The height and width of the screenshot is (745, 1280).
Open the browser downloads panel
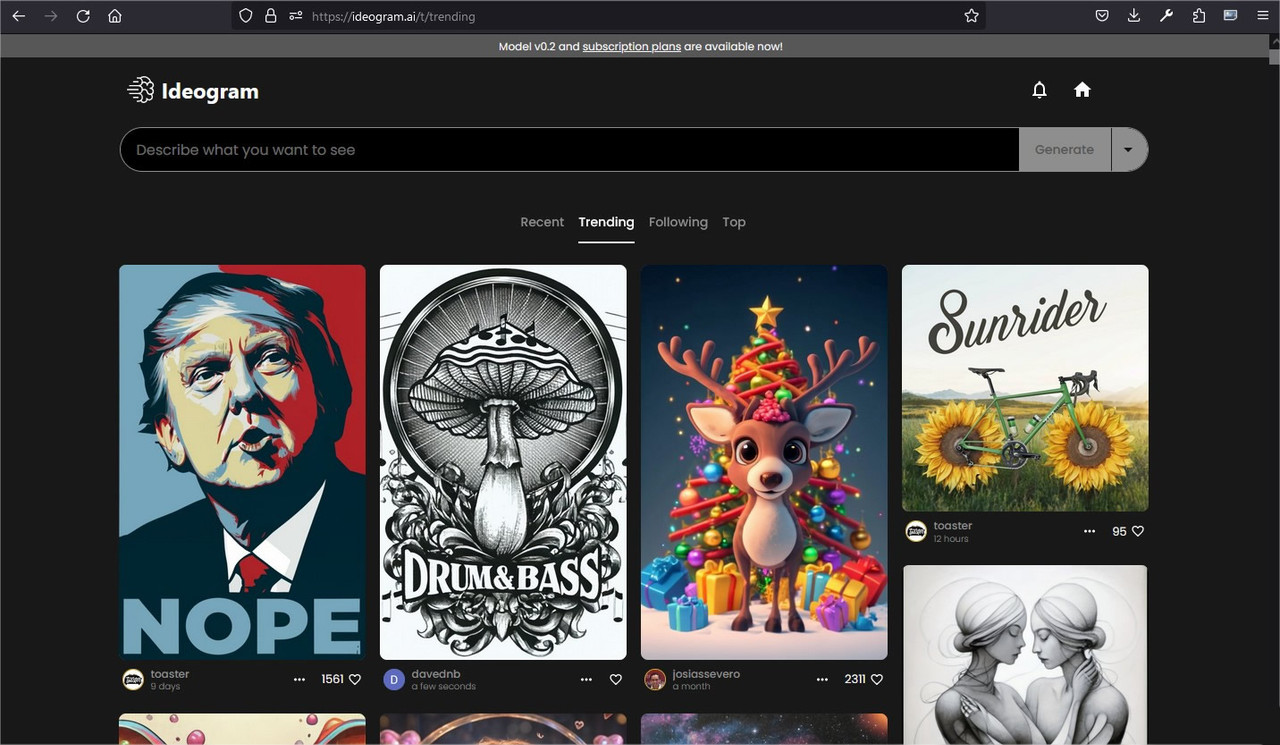click(1134, 16)
